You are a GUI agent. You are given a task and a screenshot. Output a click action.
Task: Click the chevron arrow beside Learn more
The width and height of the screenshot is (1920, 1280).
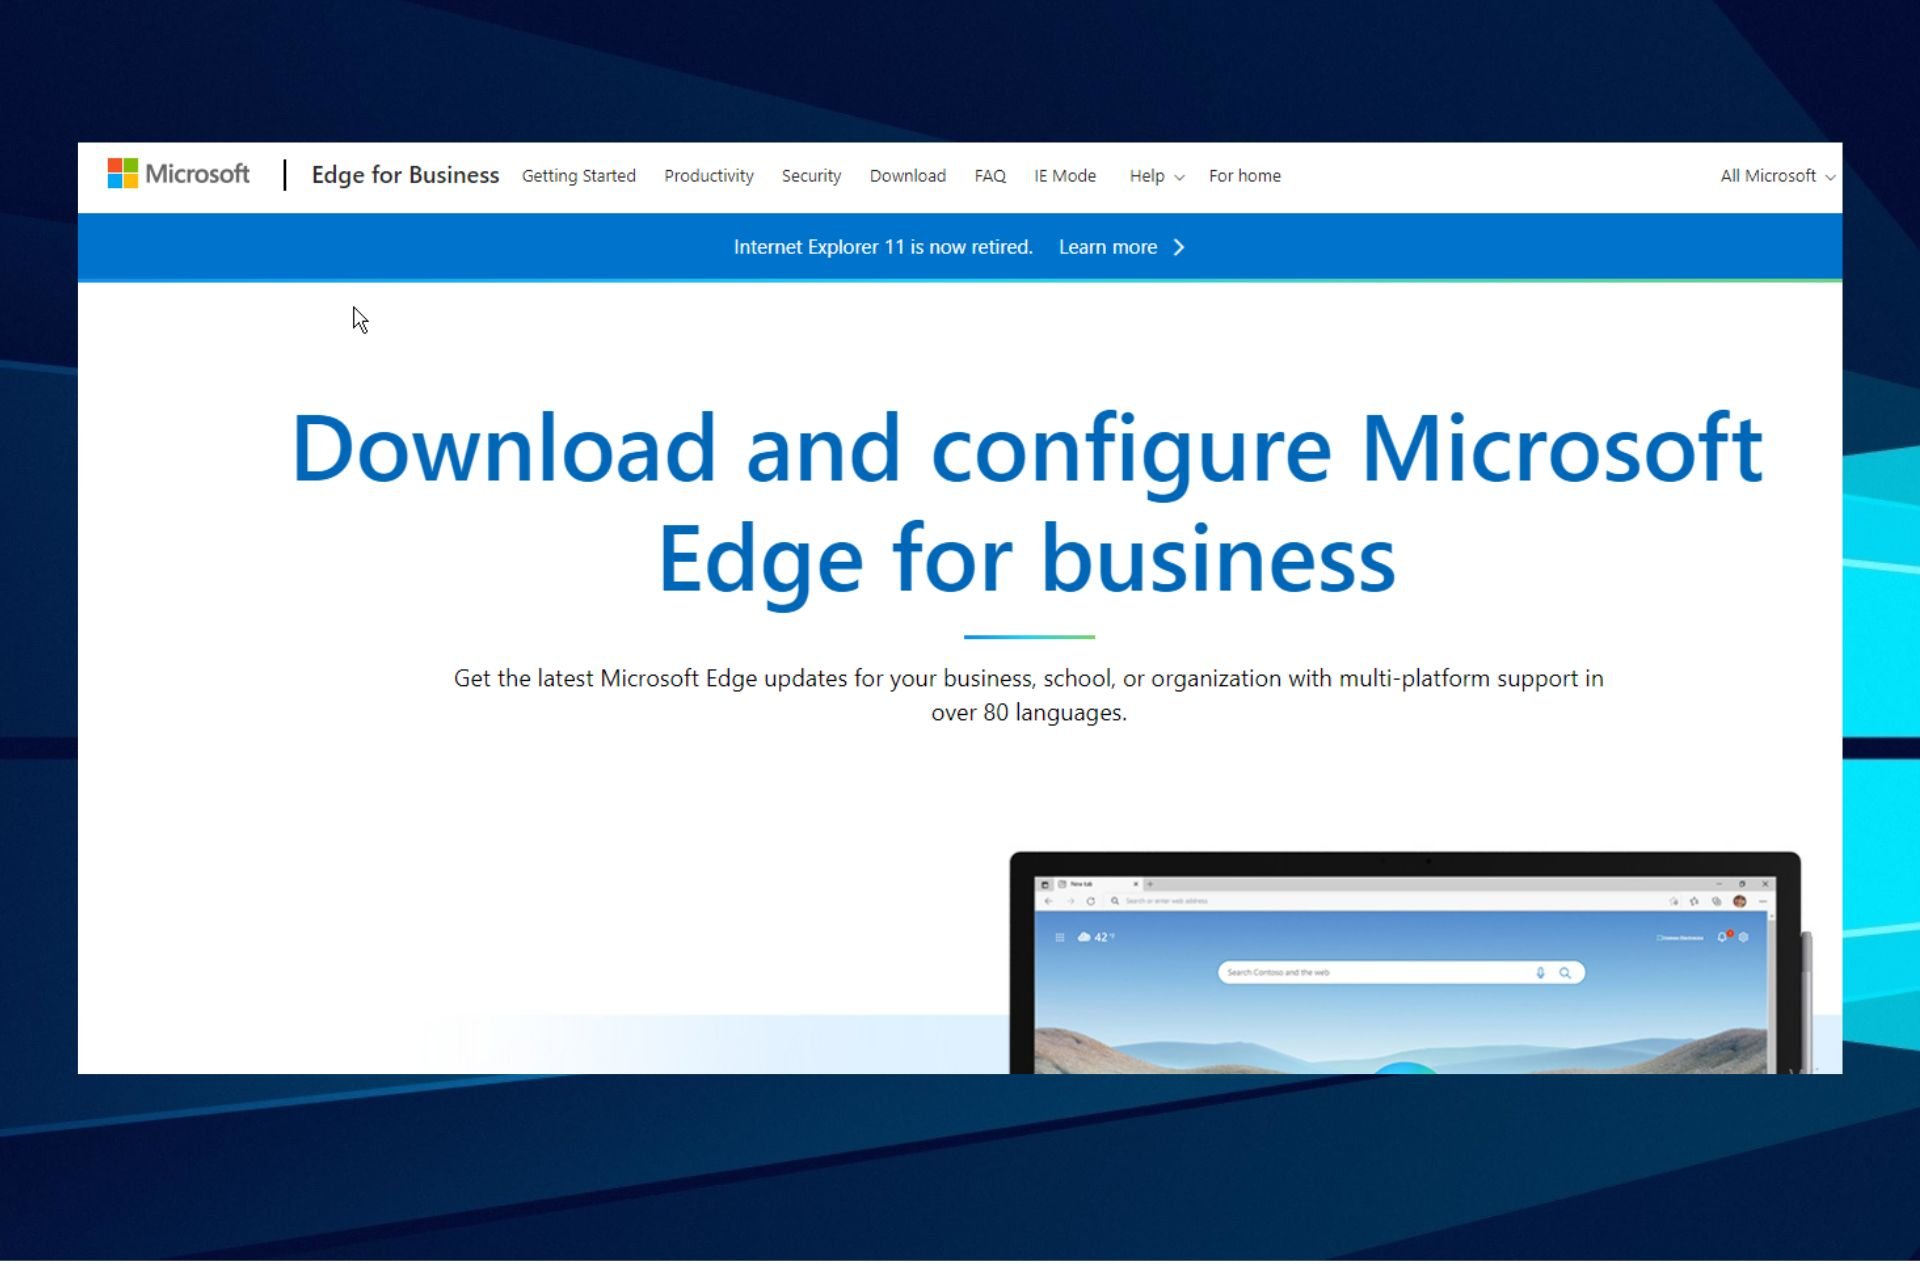point(1179,247)
